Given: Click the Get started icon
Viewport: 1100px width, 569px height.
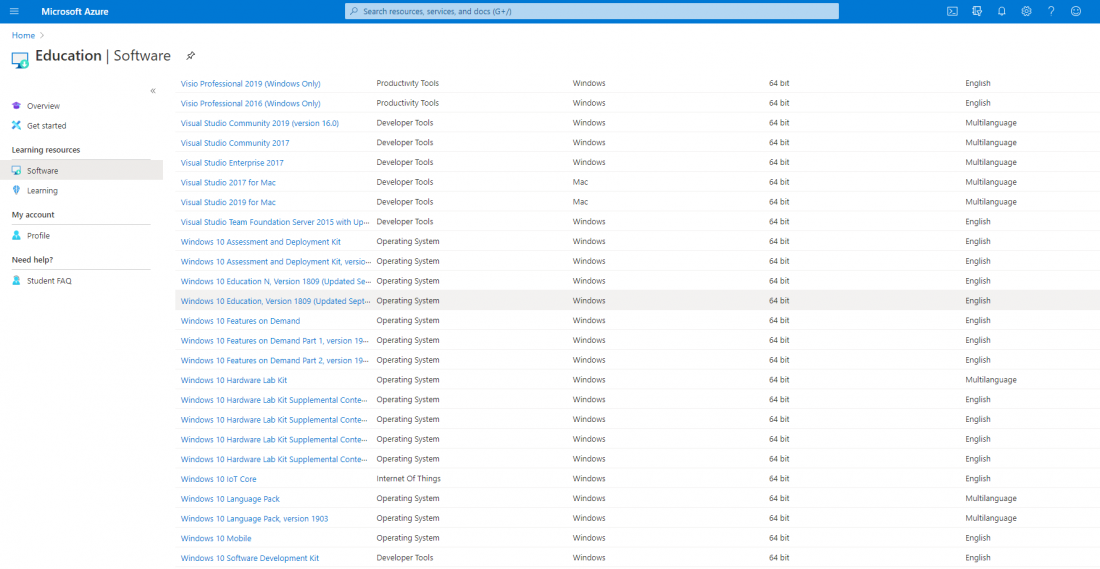Looking at the screenshot, I should click(16, 126).
